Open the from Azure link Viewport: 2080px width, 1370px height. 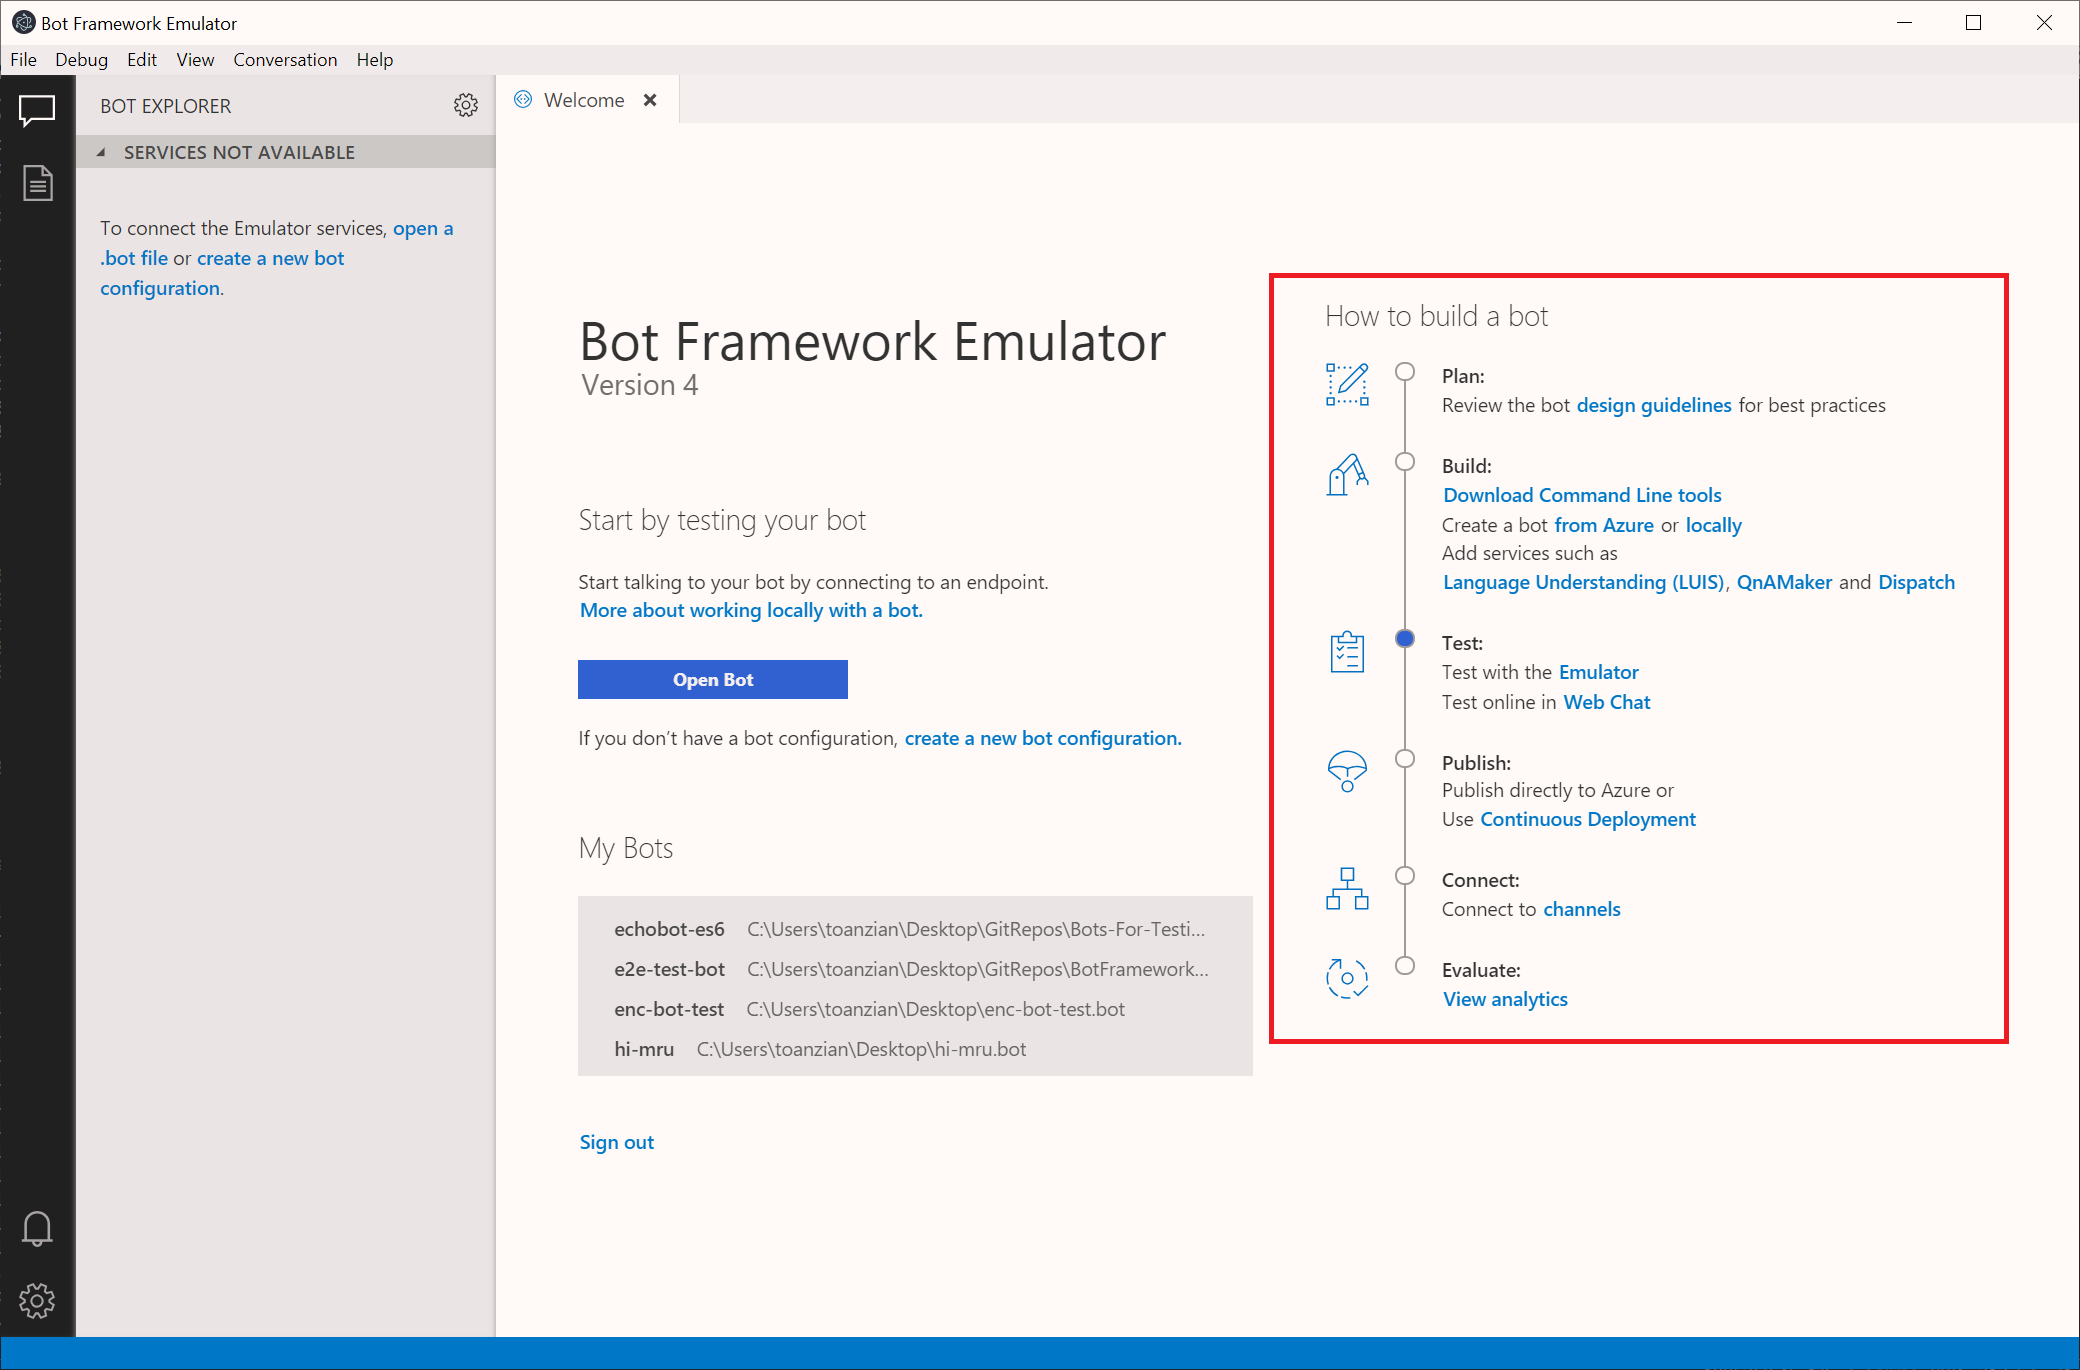click(x=1604, y=525)
